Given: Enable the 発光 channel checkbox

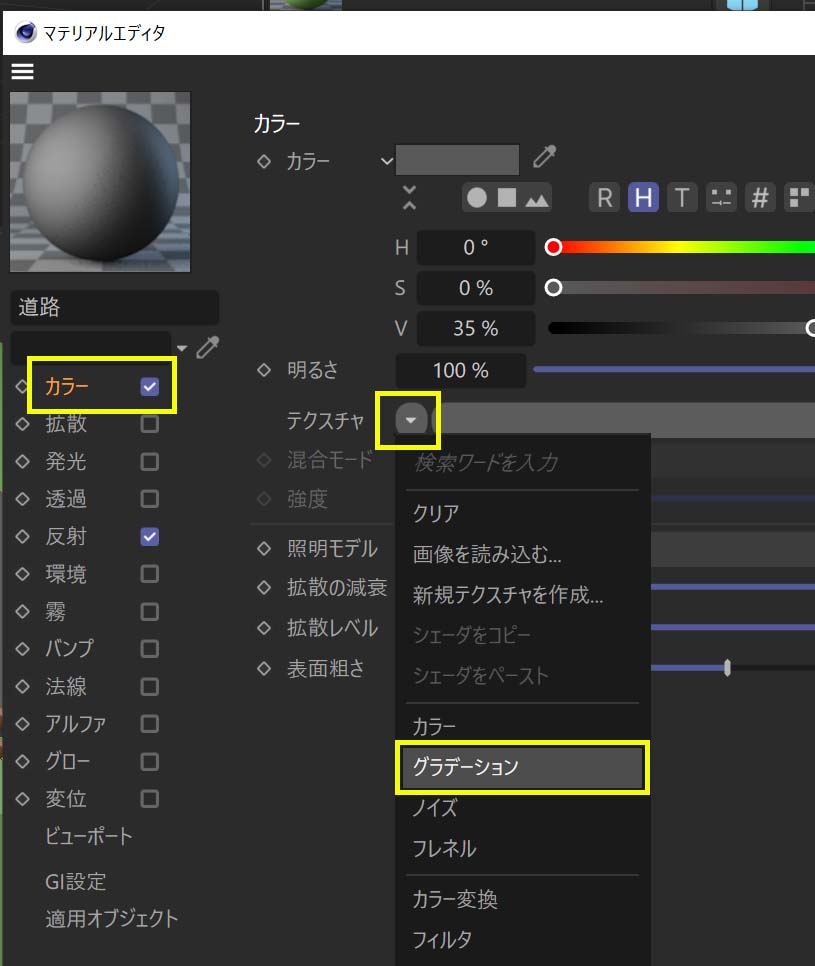Looking at the screenshot, I should [x=149, y=461].
